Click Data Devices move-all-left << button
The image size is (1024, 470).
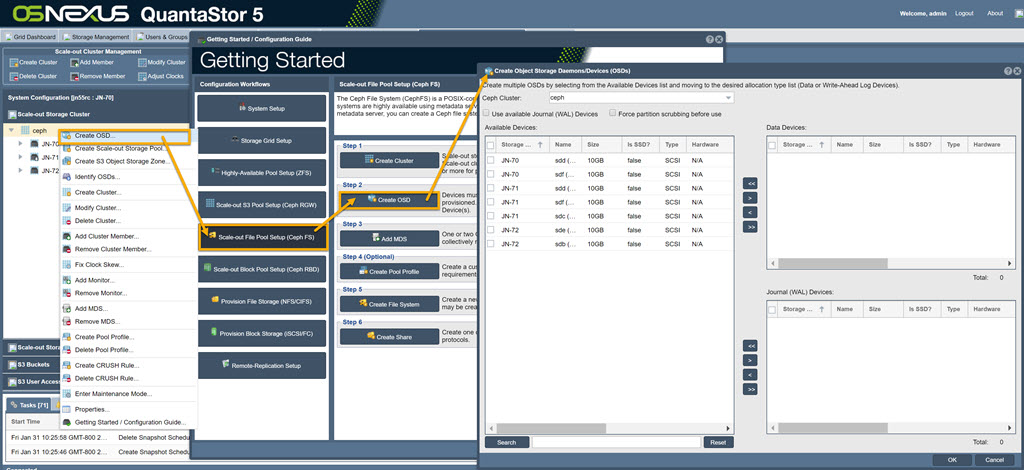click(x=750, y=183)
